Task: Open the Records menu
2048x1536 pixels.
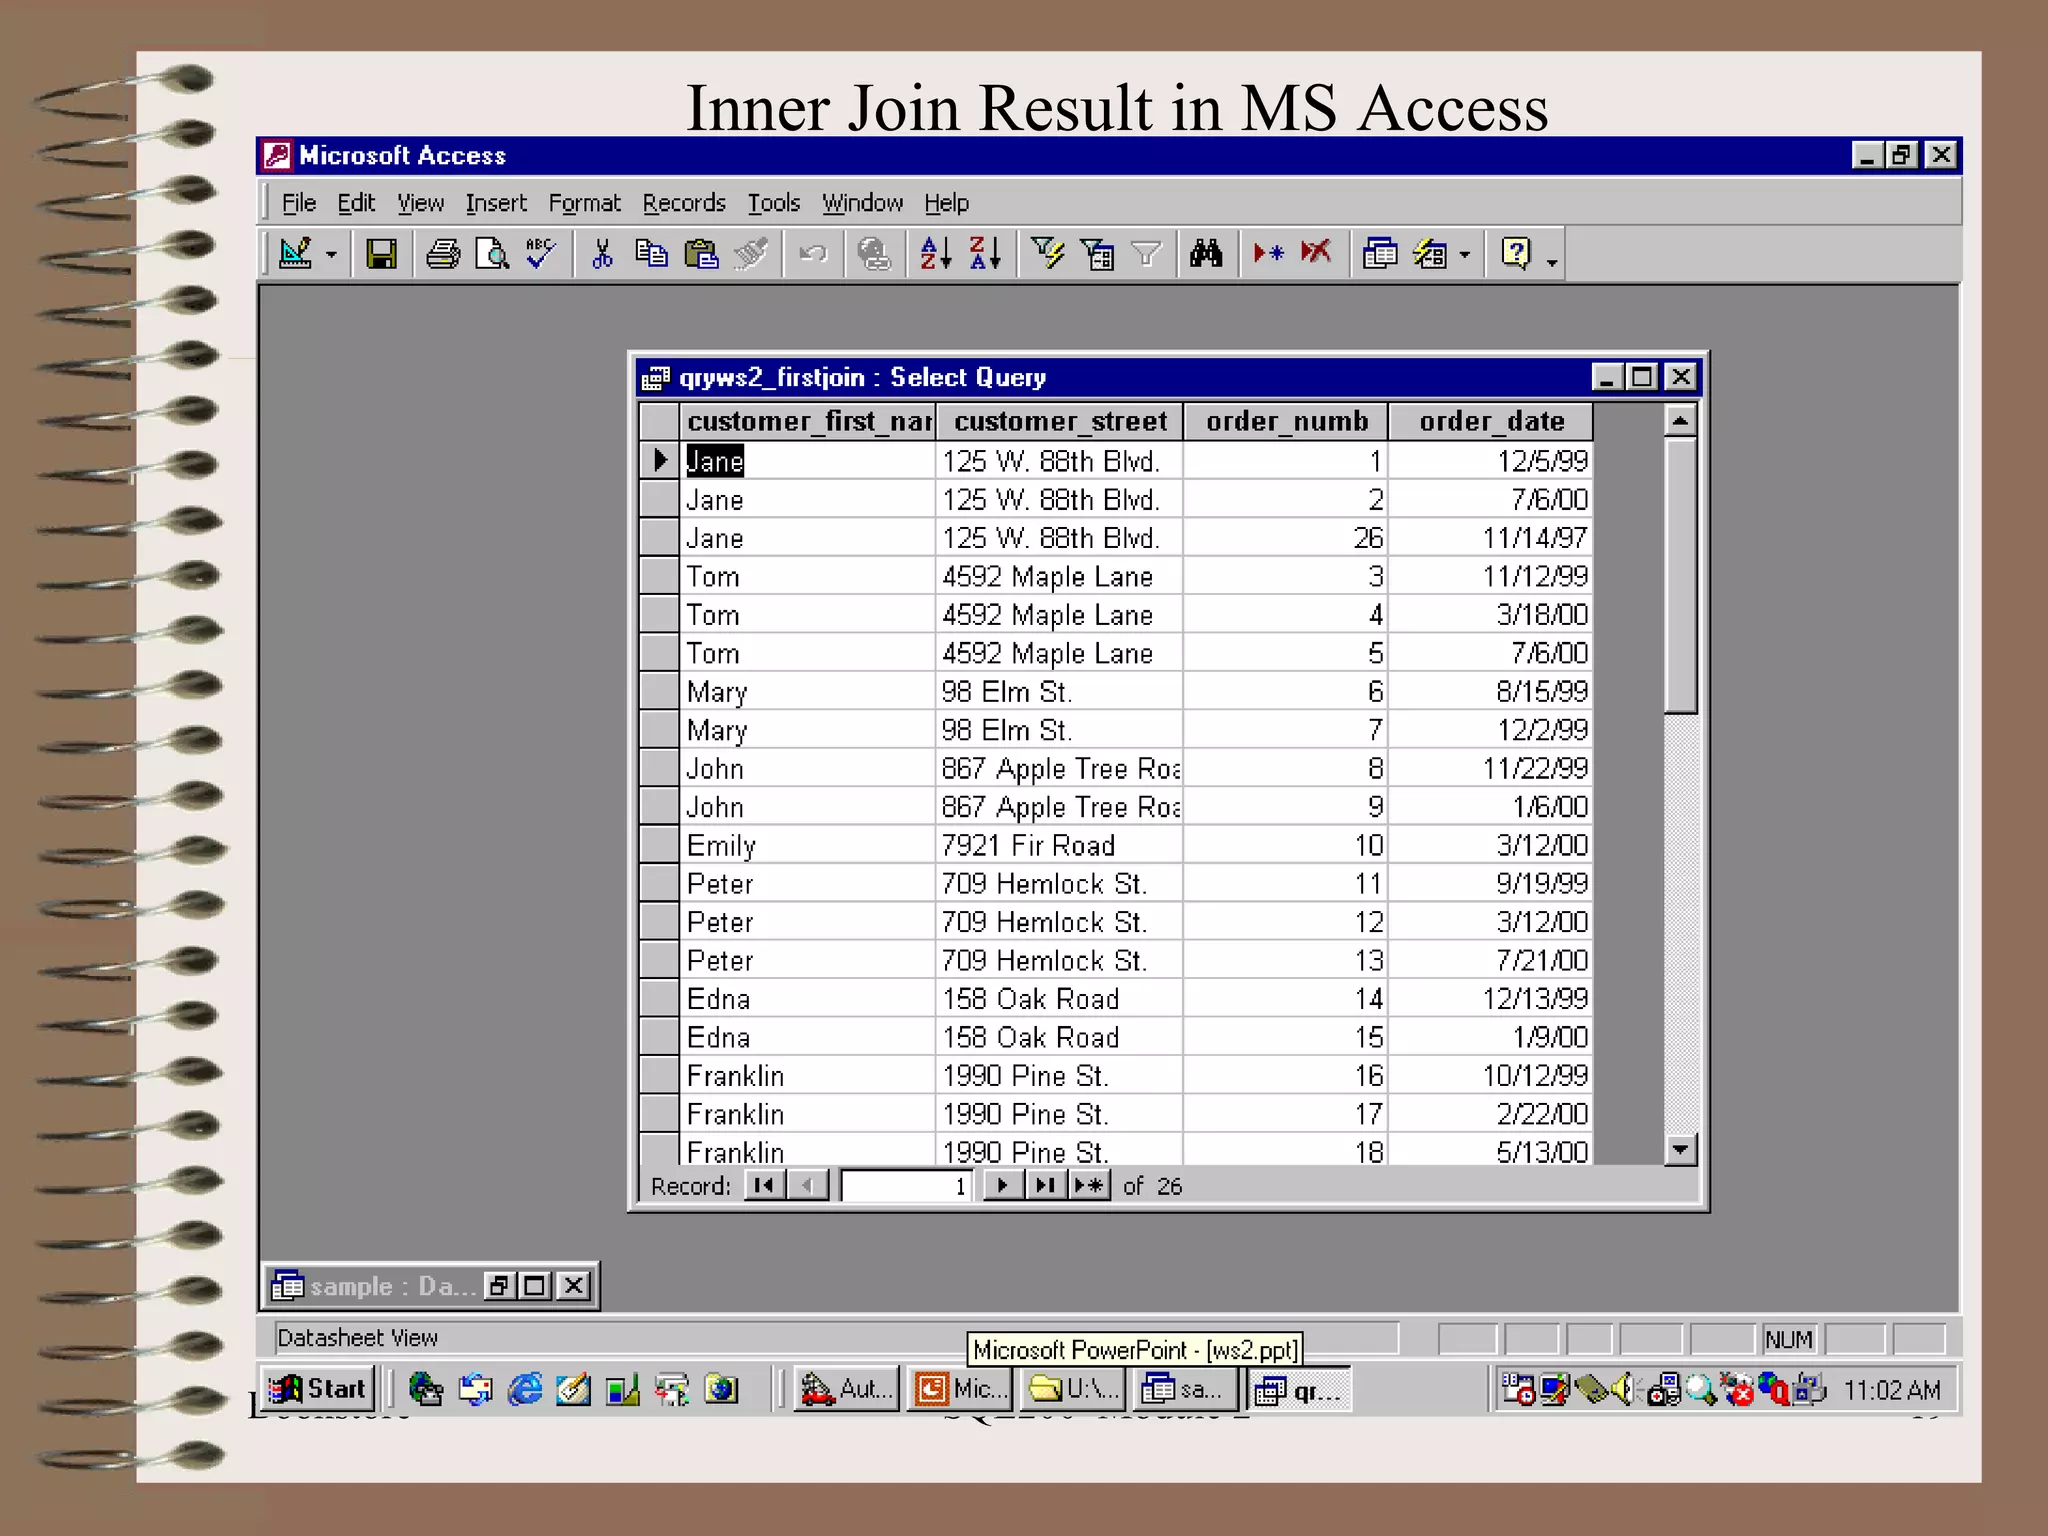Action: [684, 203]
